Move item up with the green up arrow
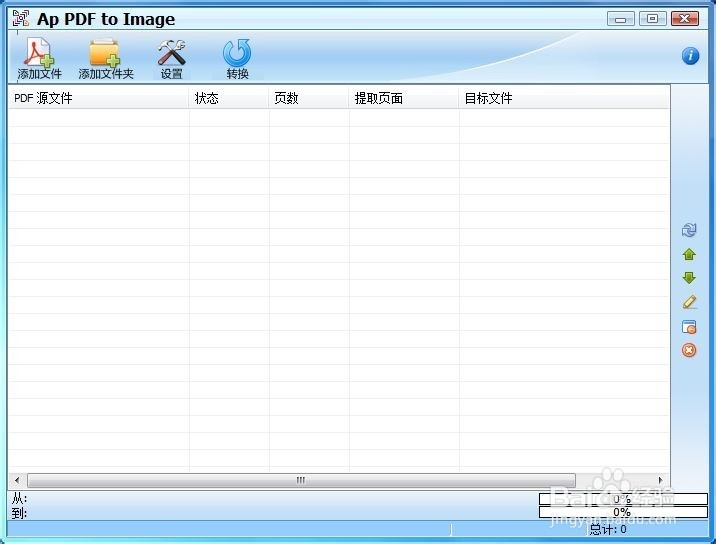Viewport: 716px width, 544px height. (689, 254)
